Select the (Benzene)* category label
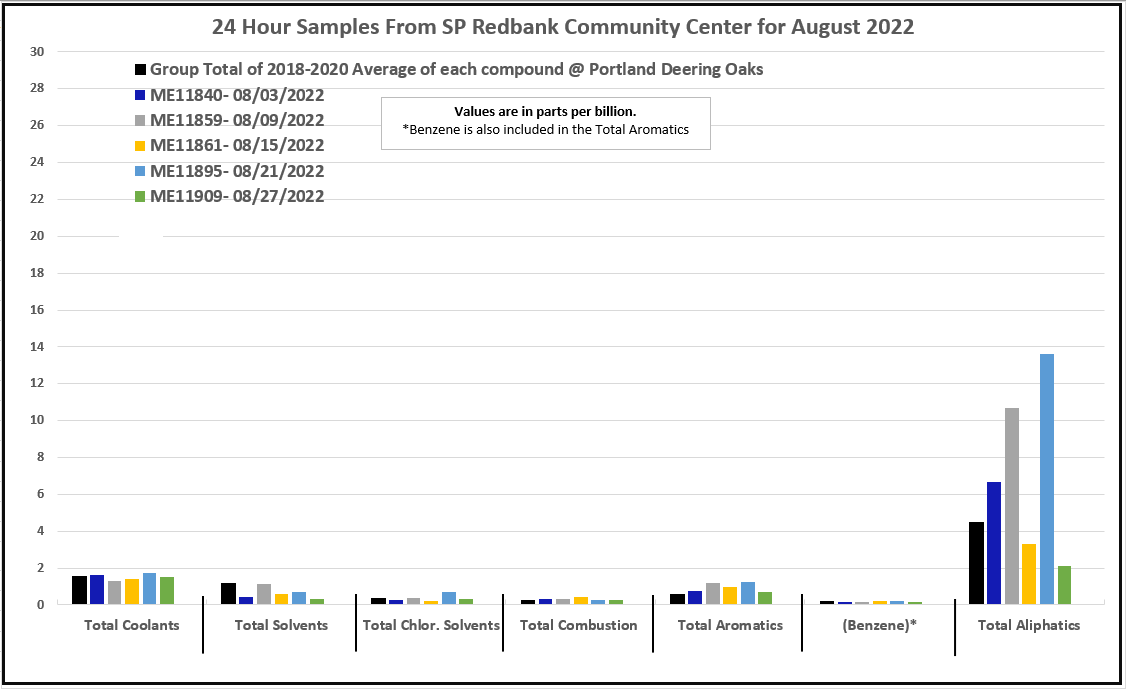The height and width of the screenshot is (689, 1126). pyautogui.click(x=881, y=626)
